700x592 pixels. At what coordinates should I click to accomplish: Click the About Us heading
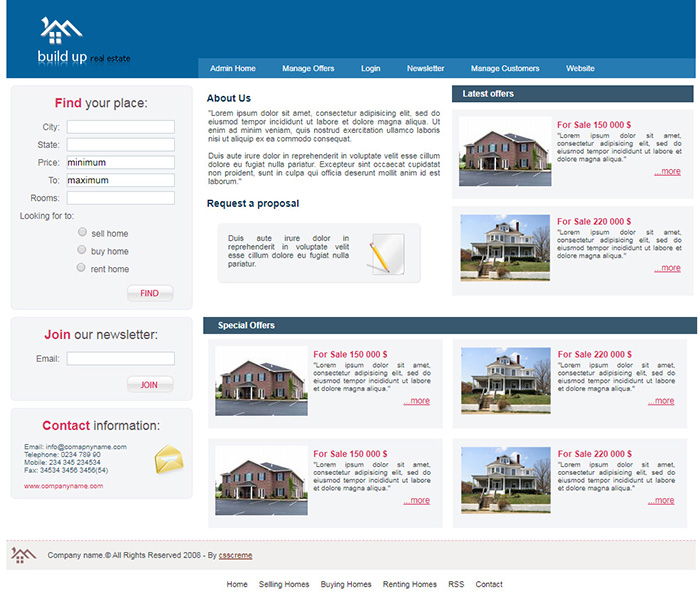pos(229,98)
